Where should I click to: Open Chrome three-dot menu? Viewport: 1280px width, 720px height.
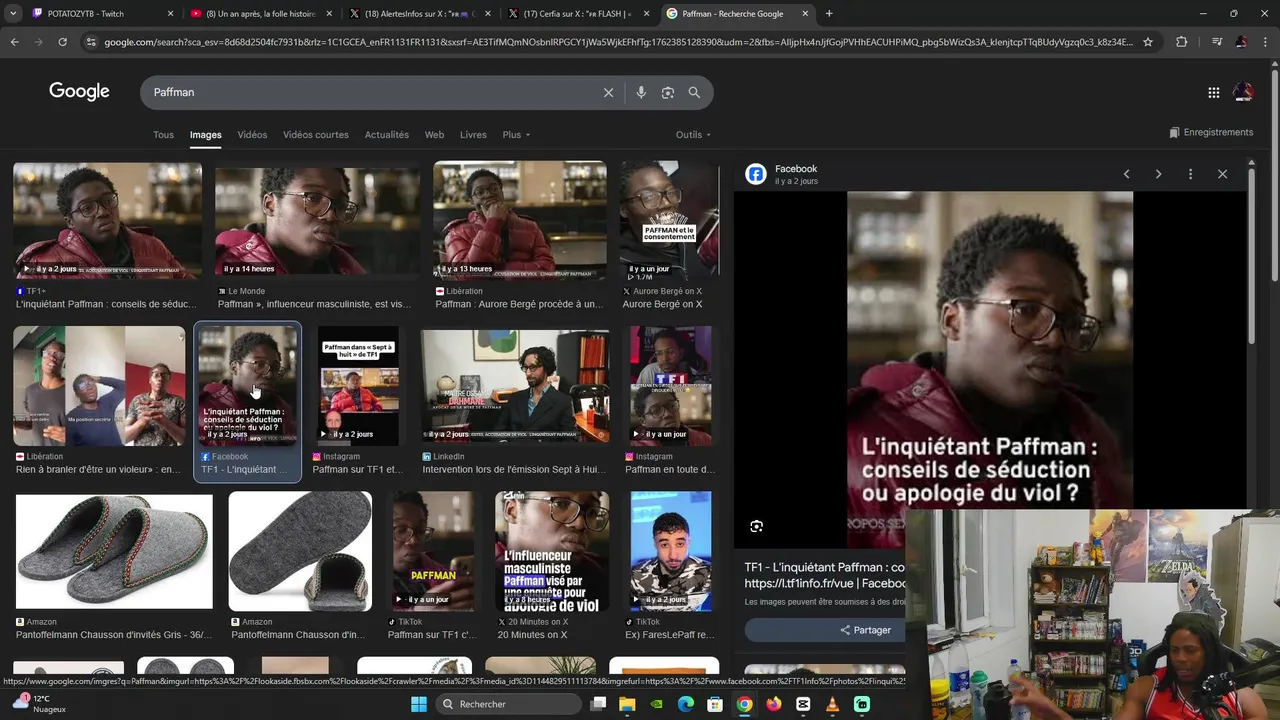point(1265,42)
